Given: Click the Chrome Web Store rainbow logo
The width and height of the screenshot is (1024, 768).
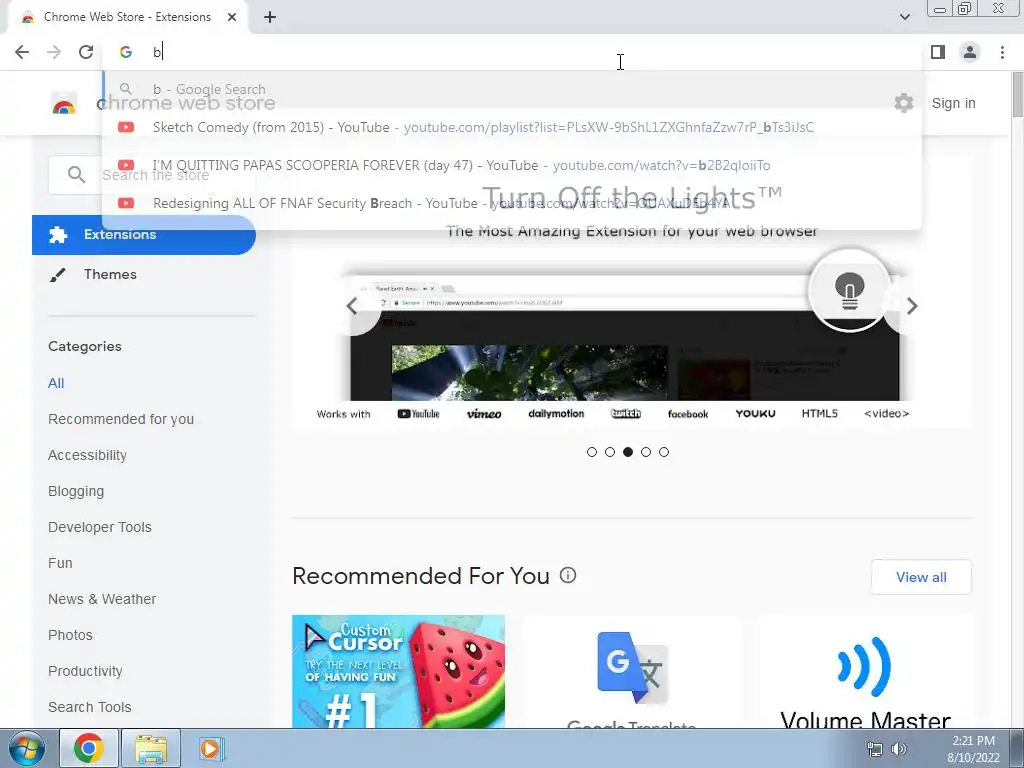Looking at the screenshot, I should 64,103.
